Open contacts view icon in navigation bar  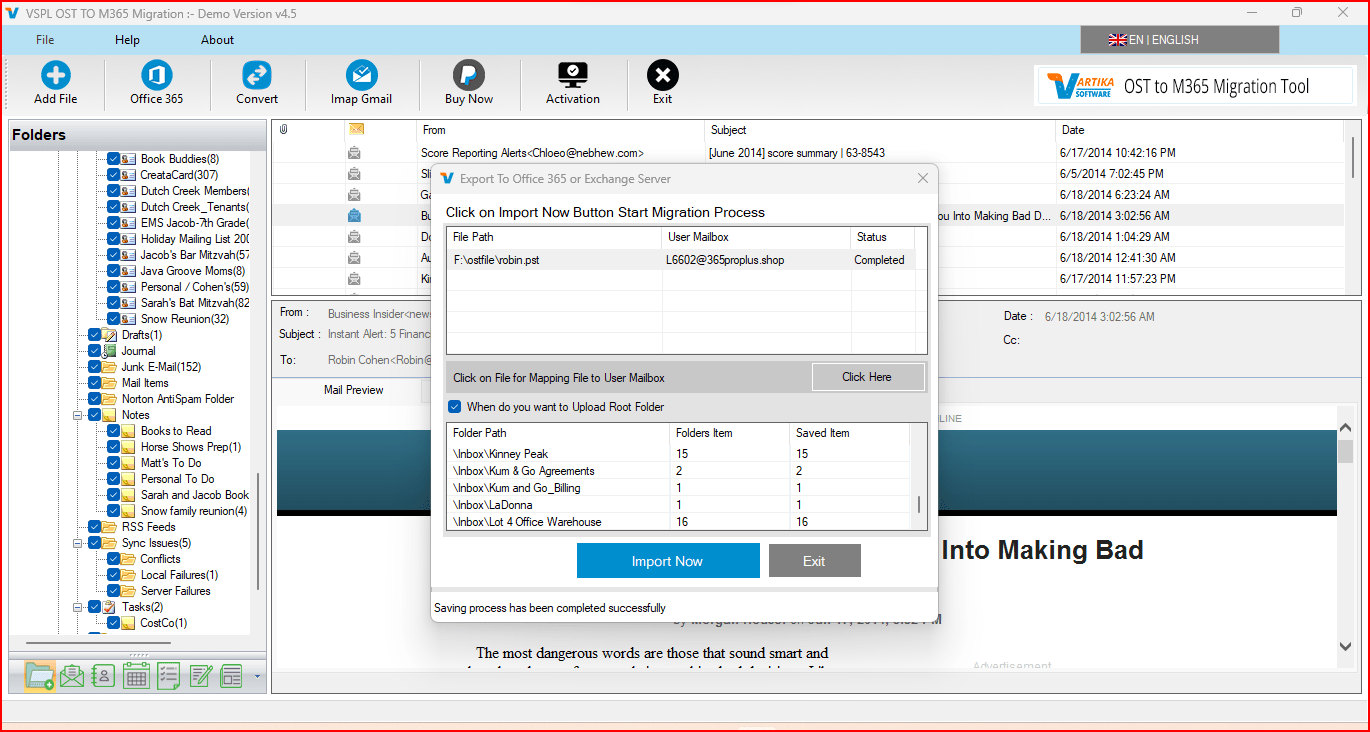pos(103,676)
